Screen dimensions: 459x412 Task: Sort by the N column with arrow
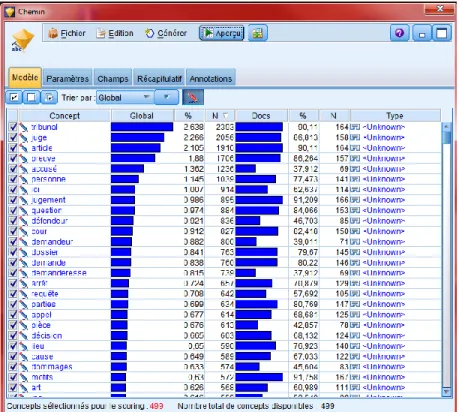click(220, 116)
